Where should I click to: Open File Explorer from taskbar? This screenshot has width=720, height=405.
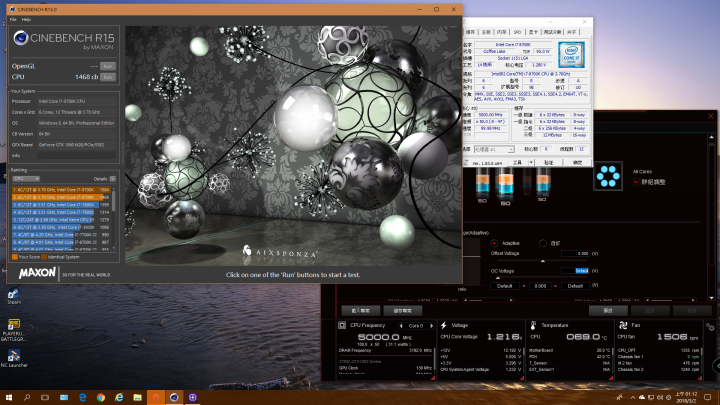(137, 397)
